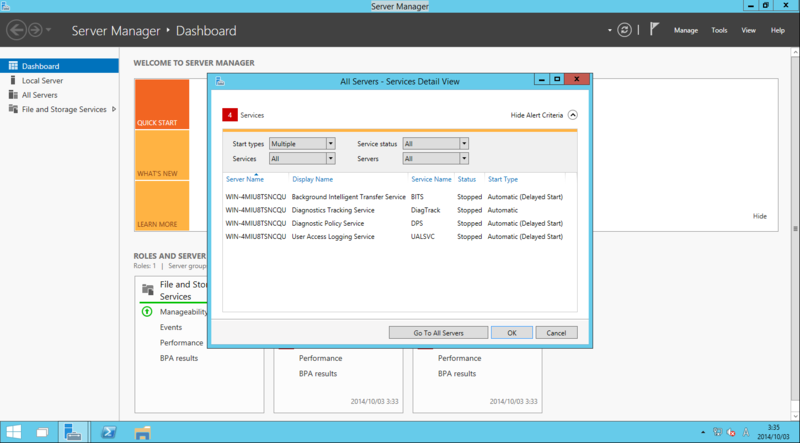Open the Tools menu
This screenshot has height=443, width=800.
(x=719, y=30)
